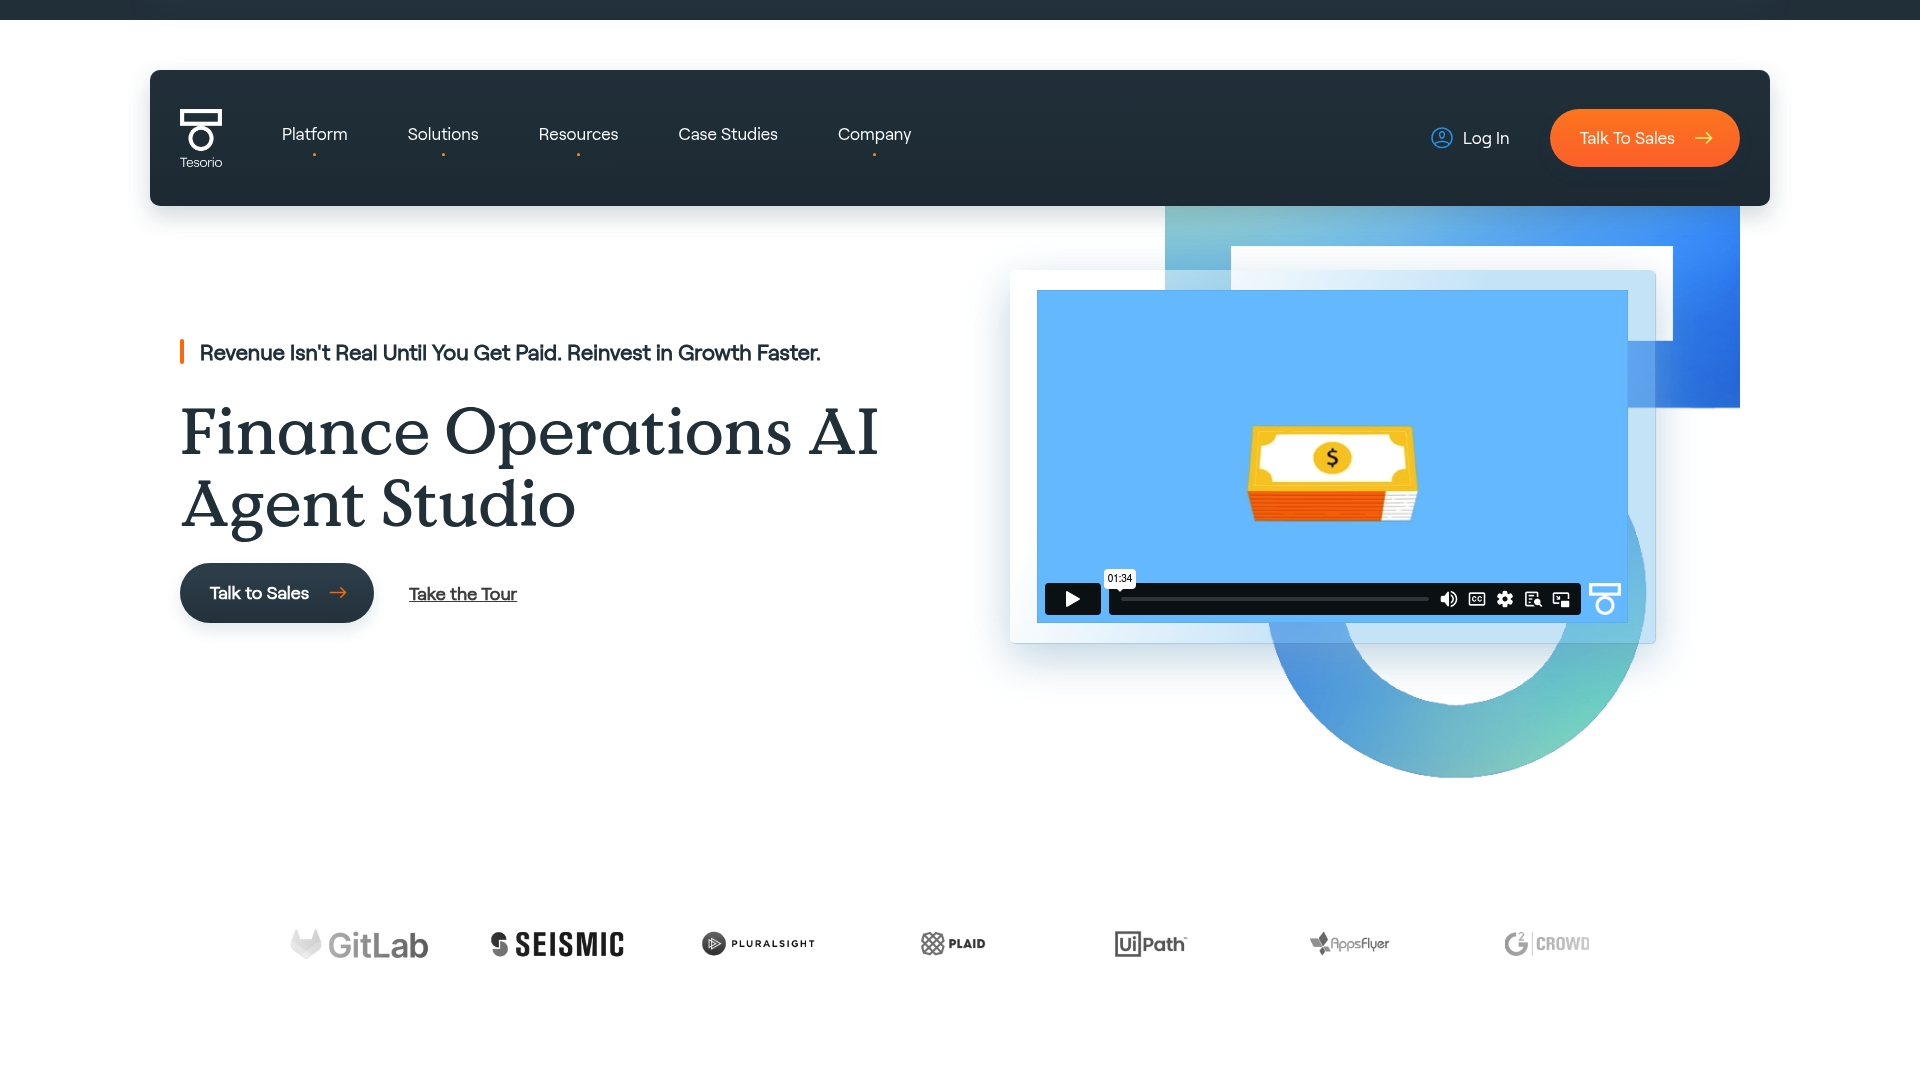Viewport: 1920px width, 1080px height.
Task: Expand the Solutions dropdown
Action: click(443, 134)
